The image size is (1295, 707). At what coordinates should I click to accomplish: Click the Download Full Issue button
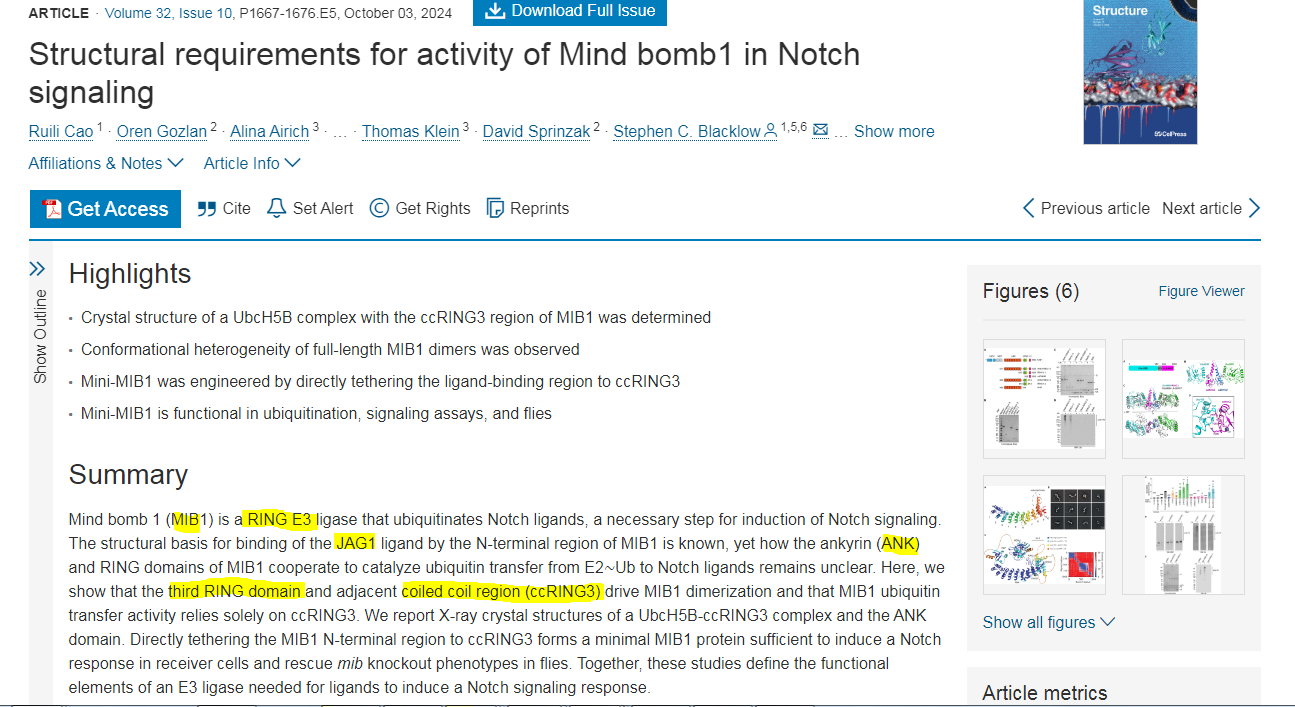click(x=569, y=12)
